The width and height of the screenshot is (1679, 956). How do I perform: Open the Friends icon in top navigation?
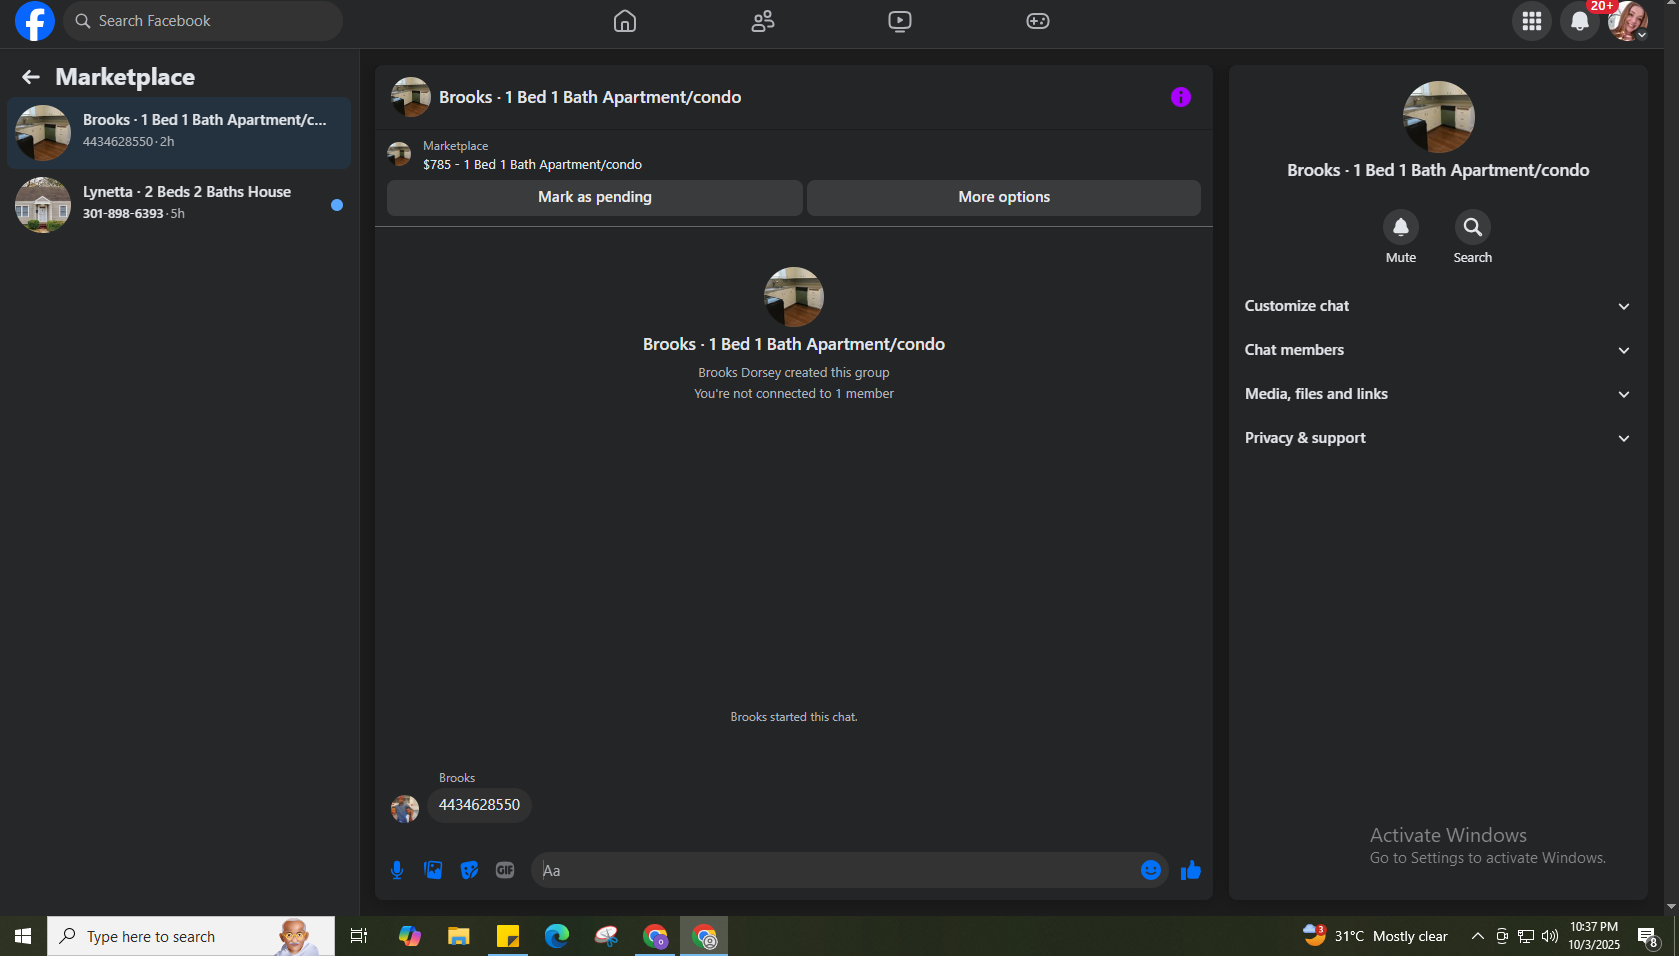tap(763, 21)
